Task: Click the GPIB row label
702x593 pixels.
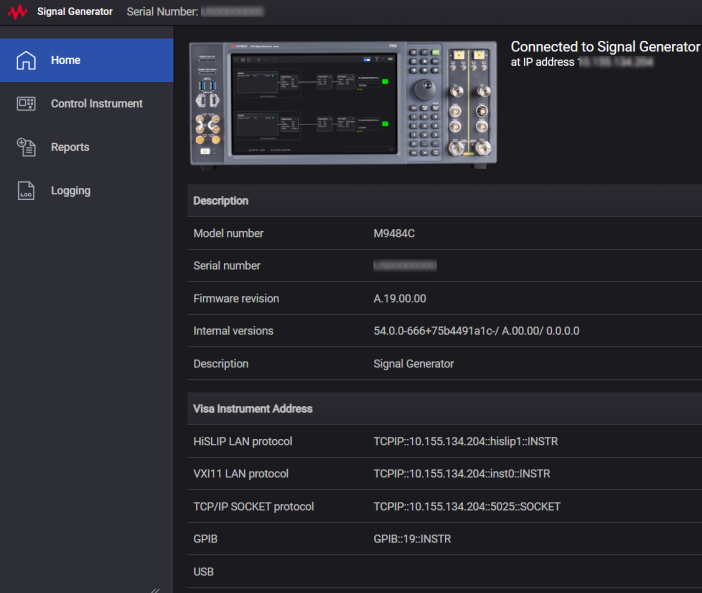Action: tap(205, 539)
